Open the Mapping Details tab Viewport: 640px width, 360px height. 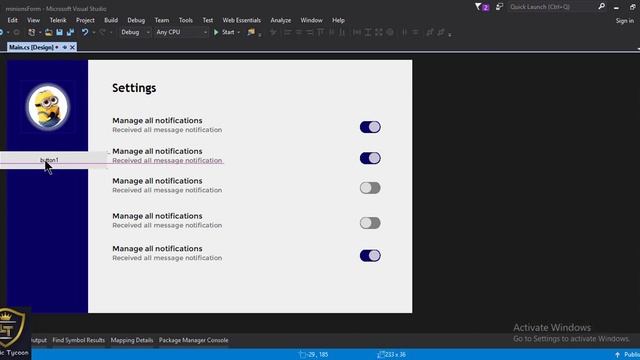click(x=132, y=340)
